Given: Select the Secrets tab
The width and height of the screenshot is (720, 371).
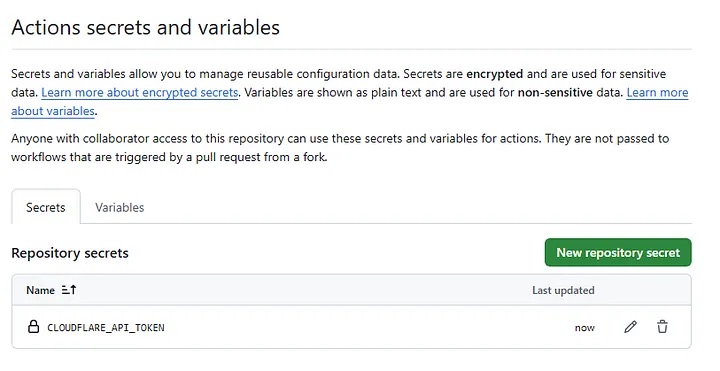Looking at the screenshot, I should coord(46,208).
